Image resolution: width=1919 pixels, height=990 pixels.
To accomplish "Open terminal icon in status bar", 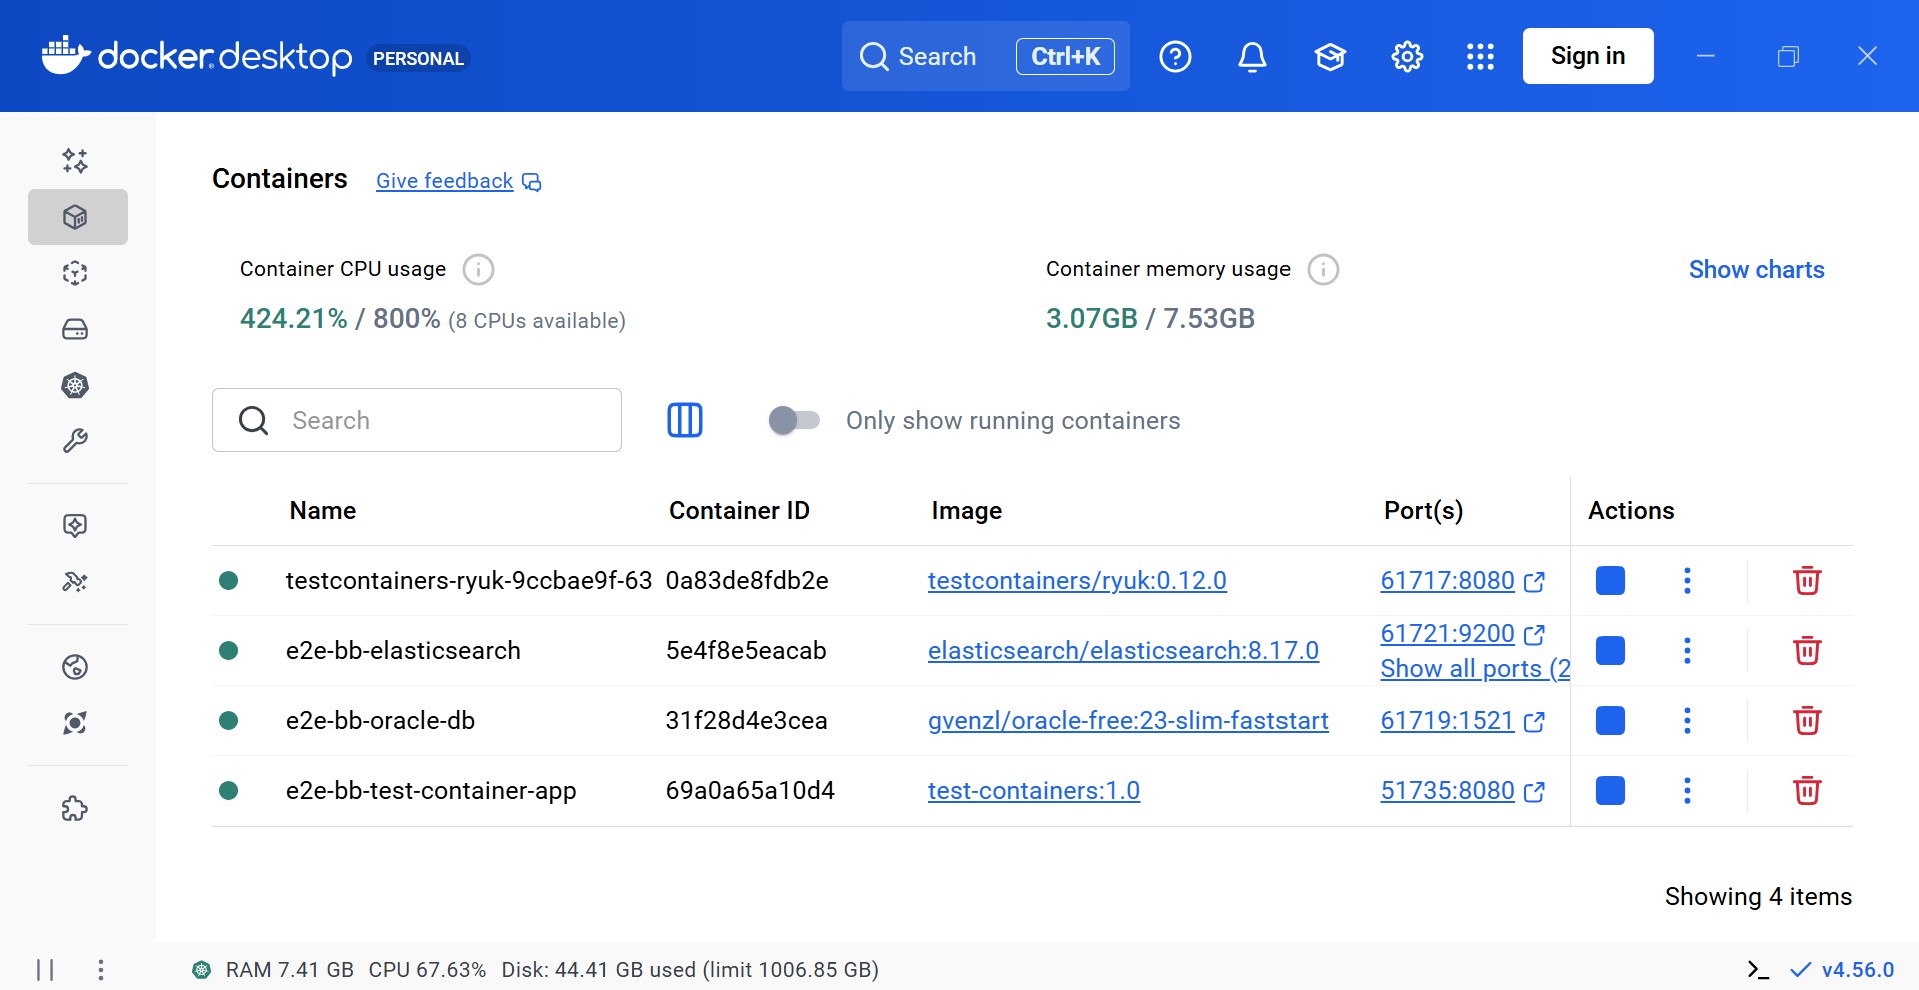I will click(x=1758, y=969).
